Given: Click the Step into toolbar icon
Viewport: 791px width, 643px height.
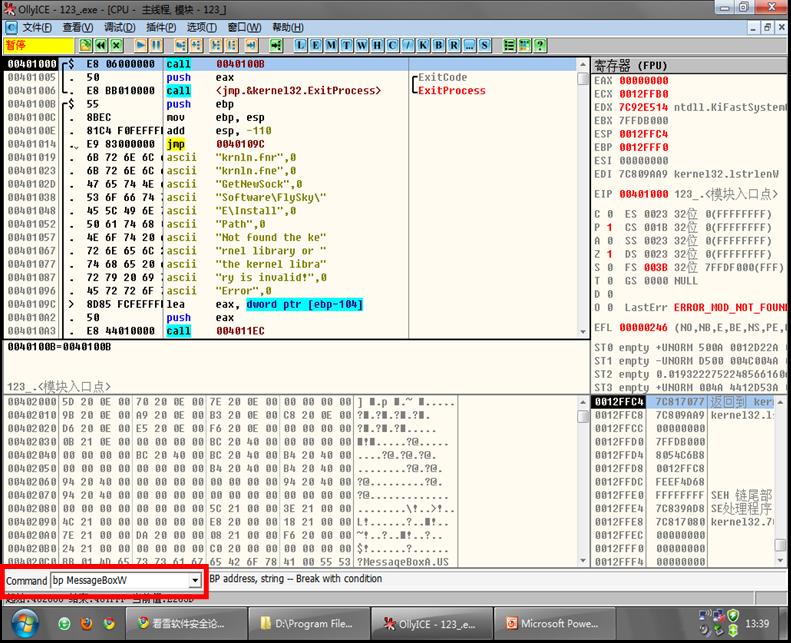Looking at the screenshot, I should [x=181, y=45].
